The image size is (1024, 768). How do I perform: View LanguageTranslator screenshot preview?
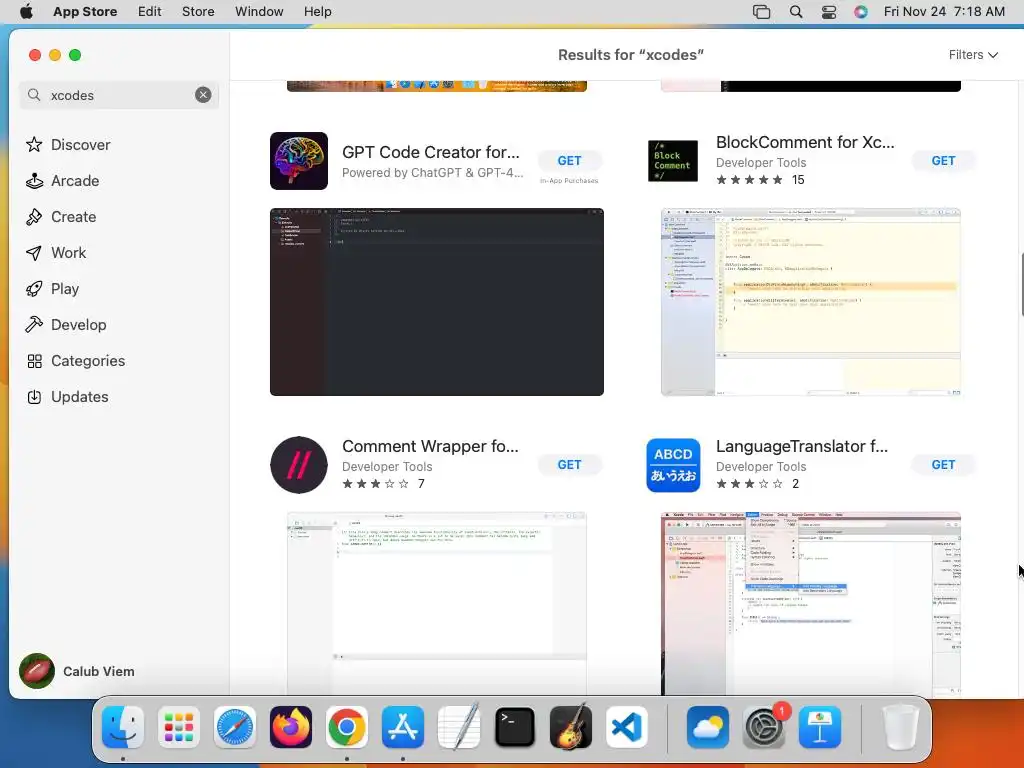tap(810, 604)
